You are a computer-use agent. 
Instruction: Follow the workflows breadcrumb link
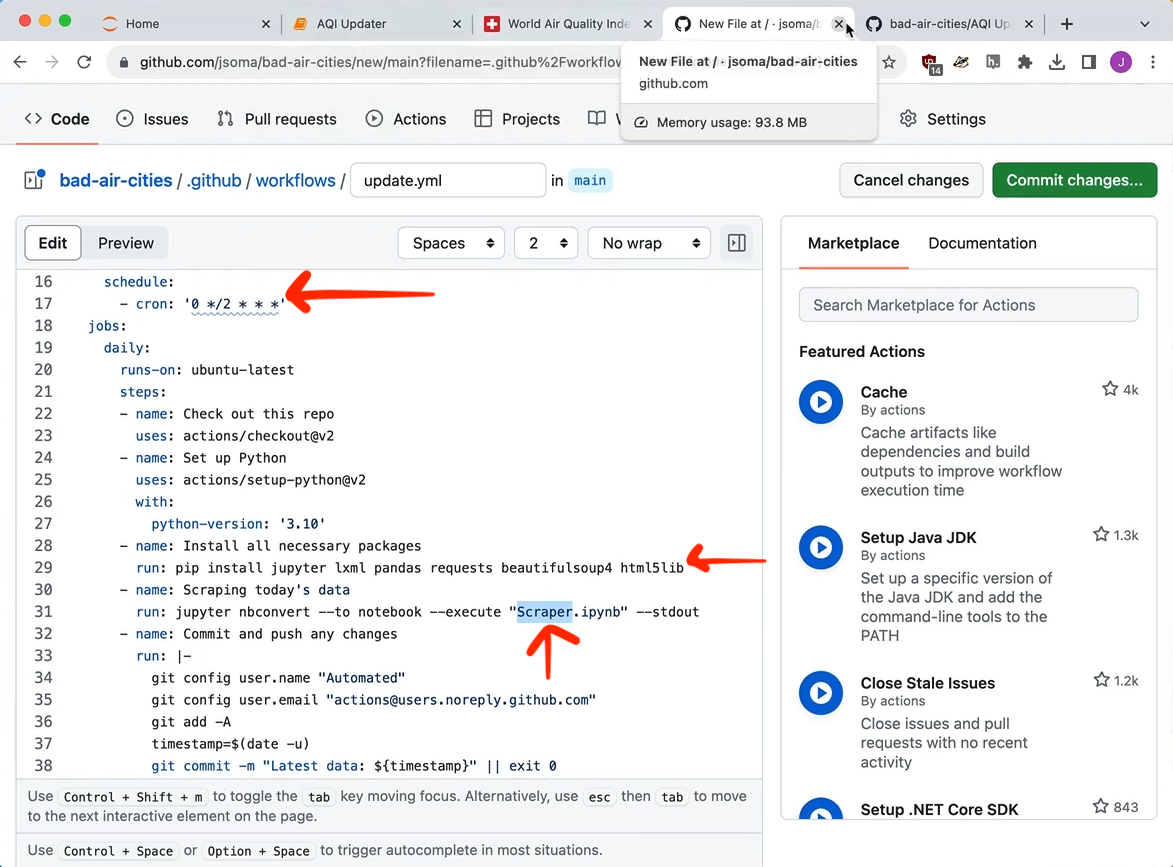tap(295, 180)
